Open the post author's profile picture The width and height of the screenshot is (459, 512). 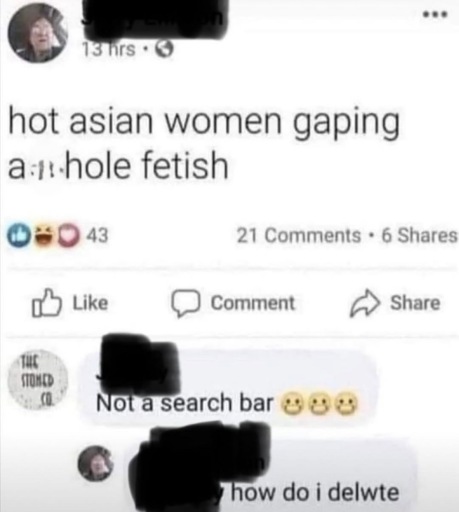click(x=37, y=32)
